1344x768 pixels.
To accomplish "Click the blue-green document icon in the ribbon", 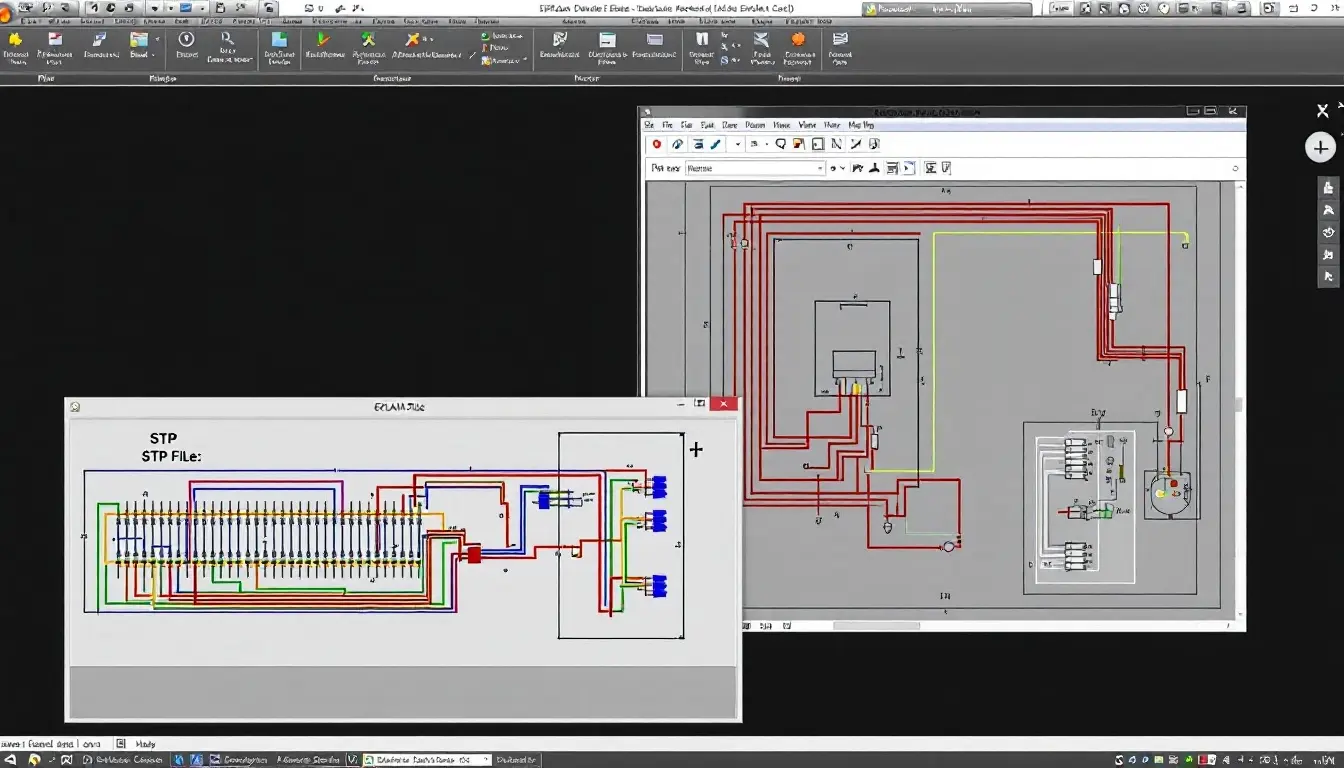I will tap(280, 40).
